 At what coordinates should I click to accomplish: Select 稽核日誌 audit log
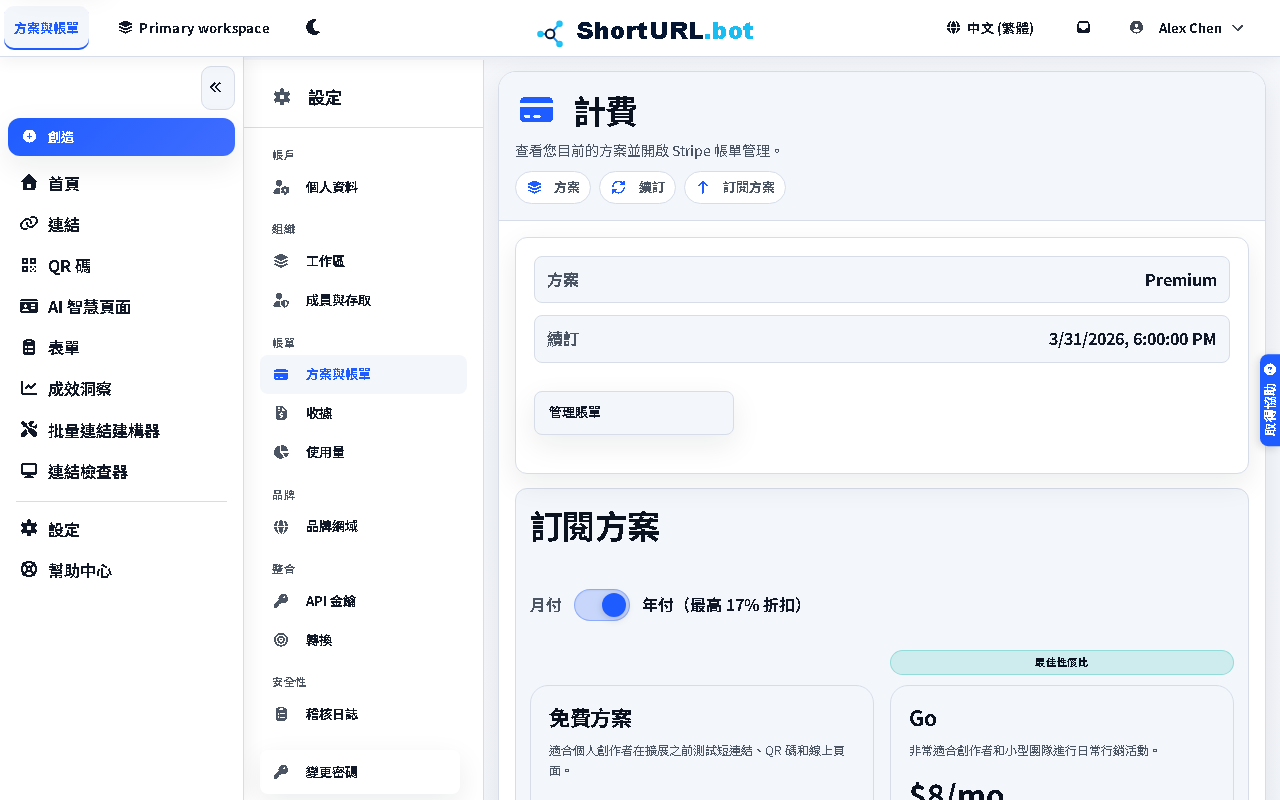pyautogui.click(x=363, y=714)
